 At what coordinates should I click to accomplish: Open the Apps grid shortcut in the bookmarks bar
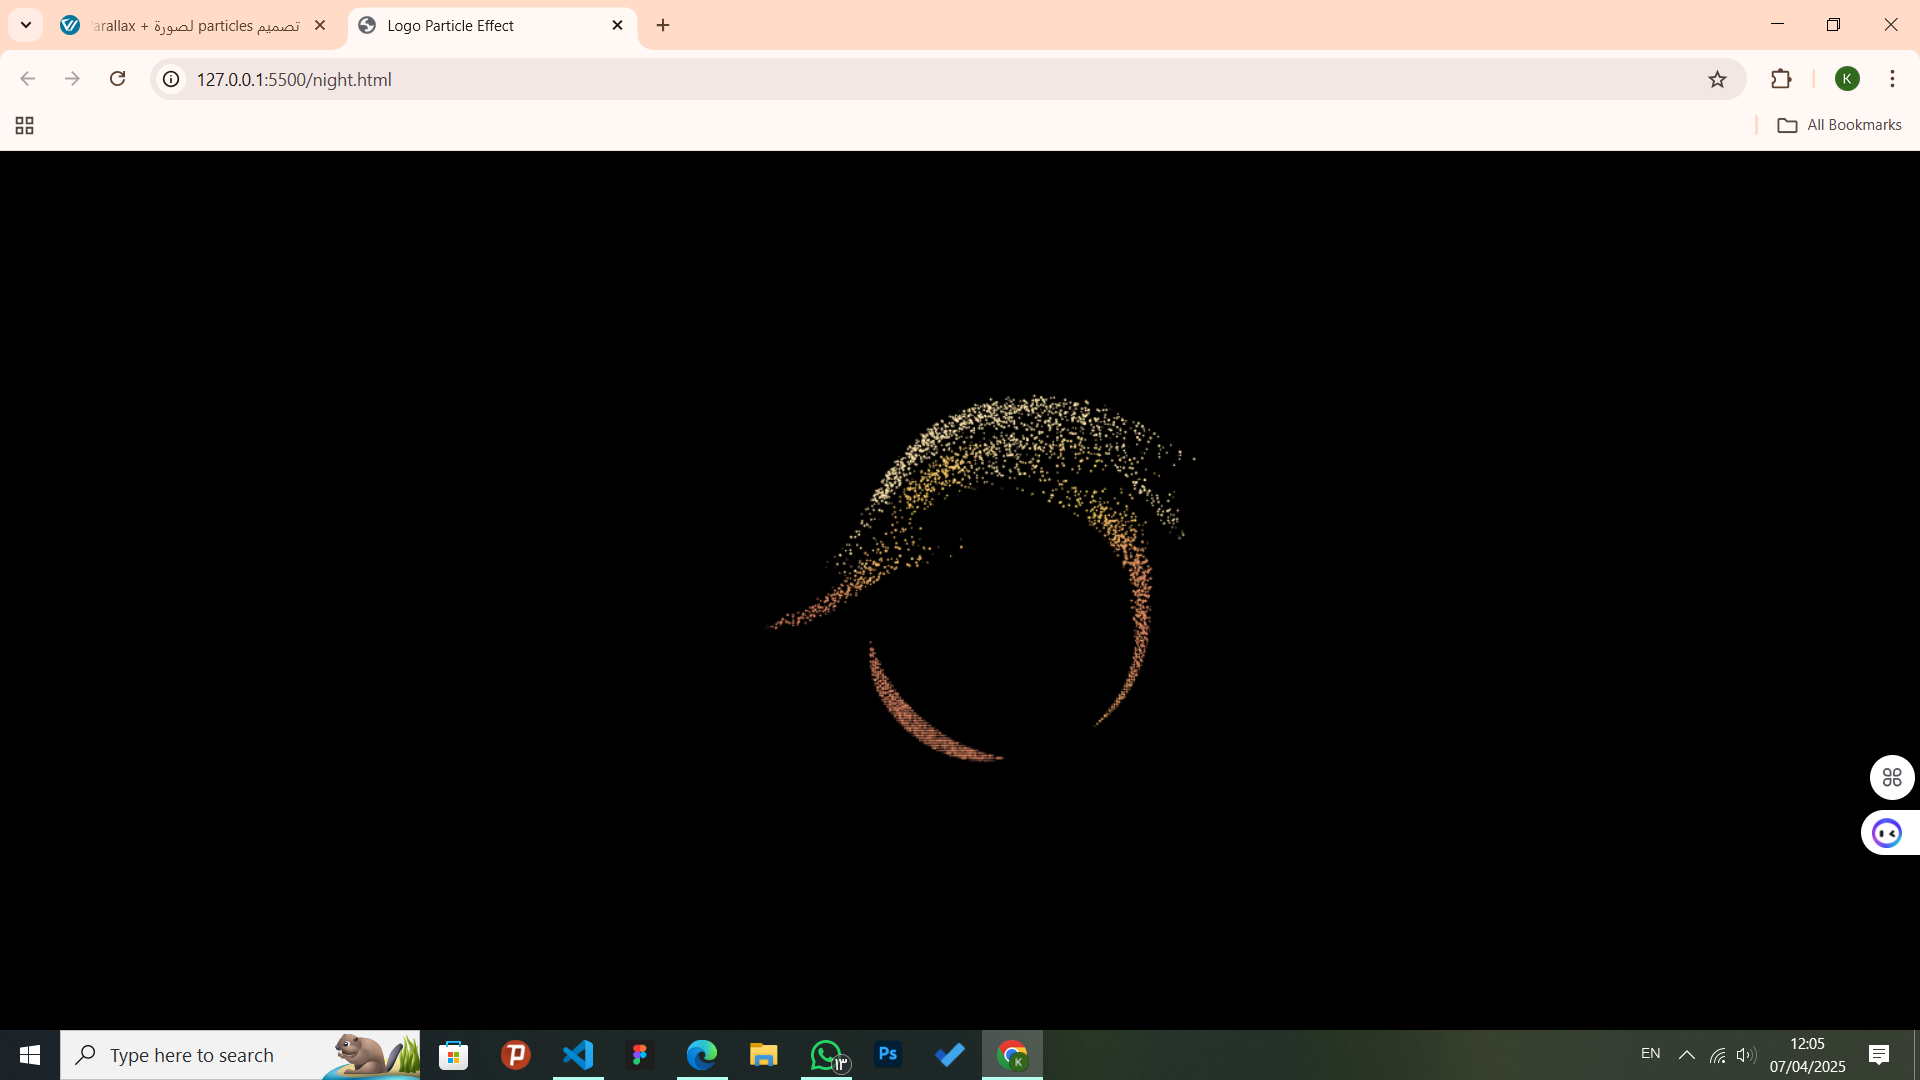pos(25,125)
